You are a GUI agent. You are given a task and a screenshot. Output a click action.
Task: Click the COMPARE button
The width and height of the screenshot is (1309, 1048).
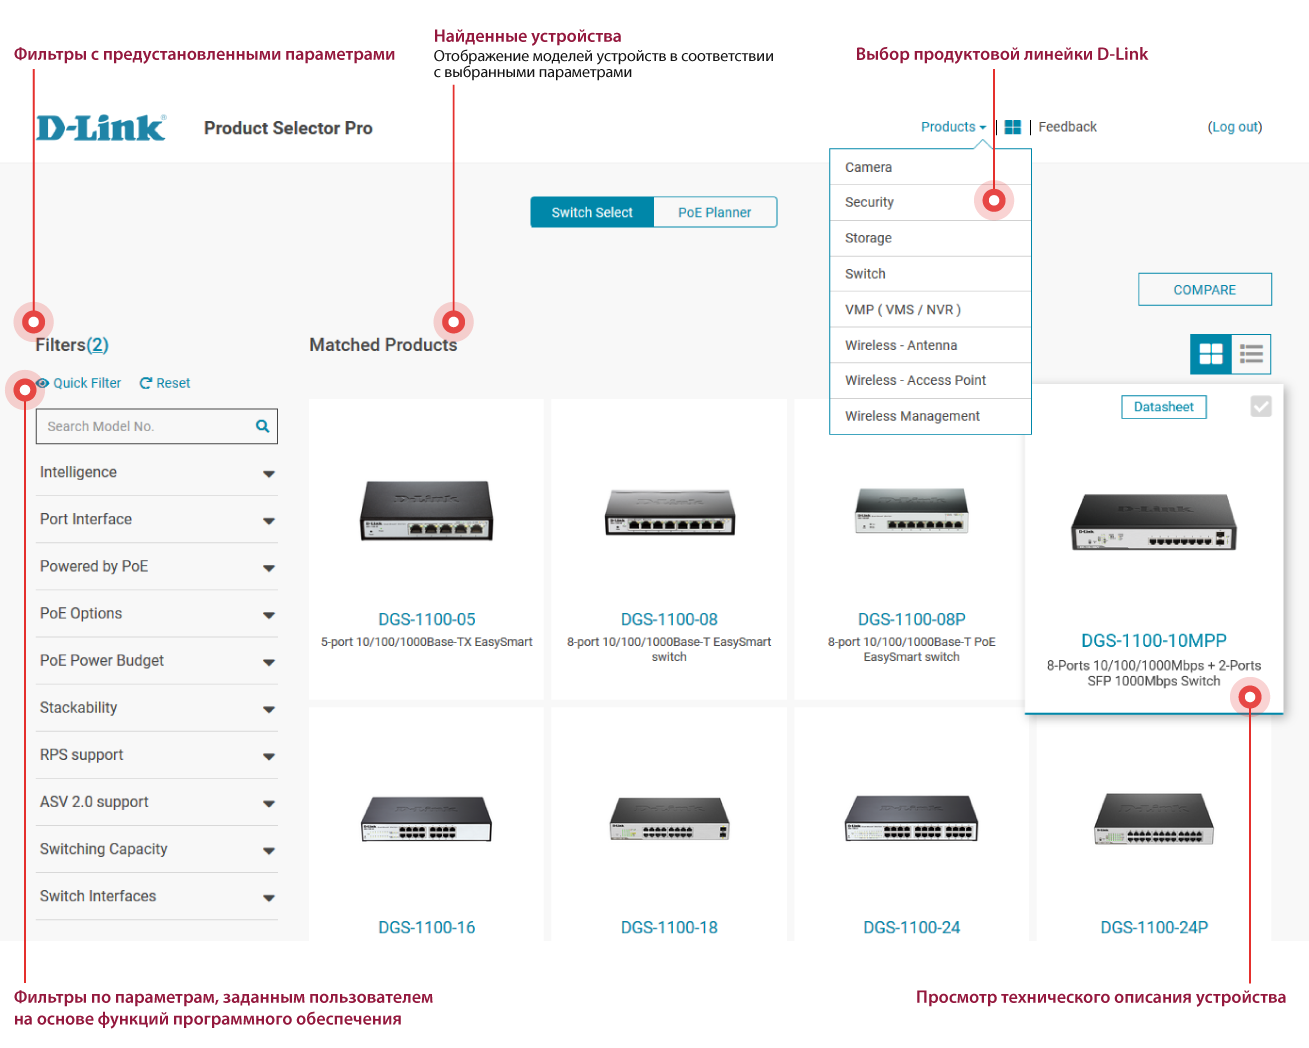point(1204,290)
